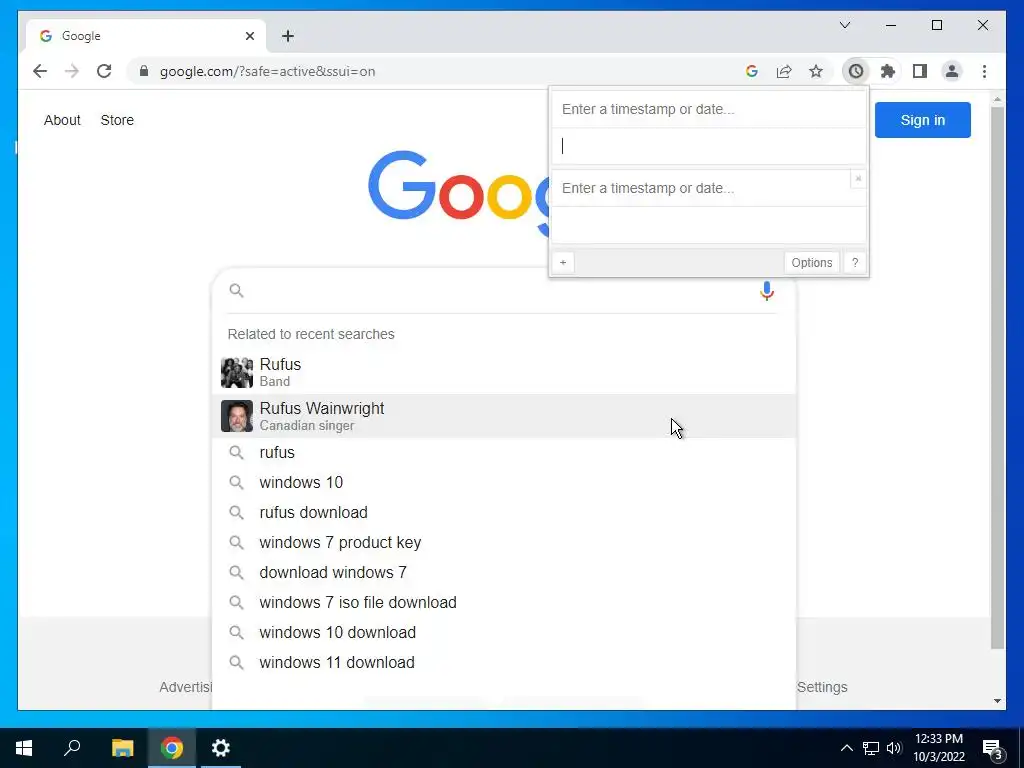Screen dimensions: 1024x768
Task: Toggle the timestamp converter extension clock icon
Action: click(x=856, y=71)
